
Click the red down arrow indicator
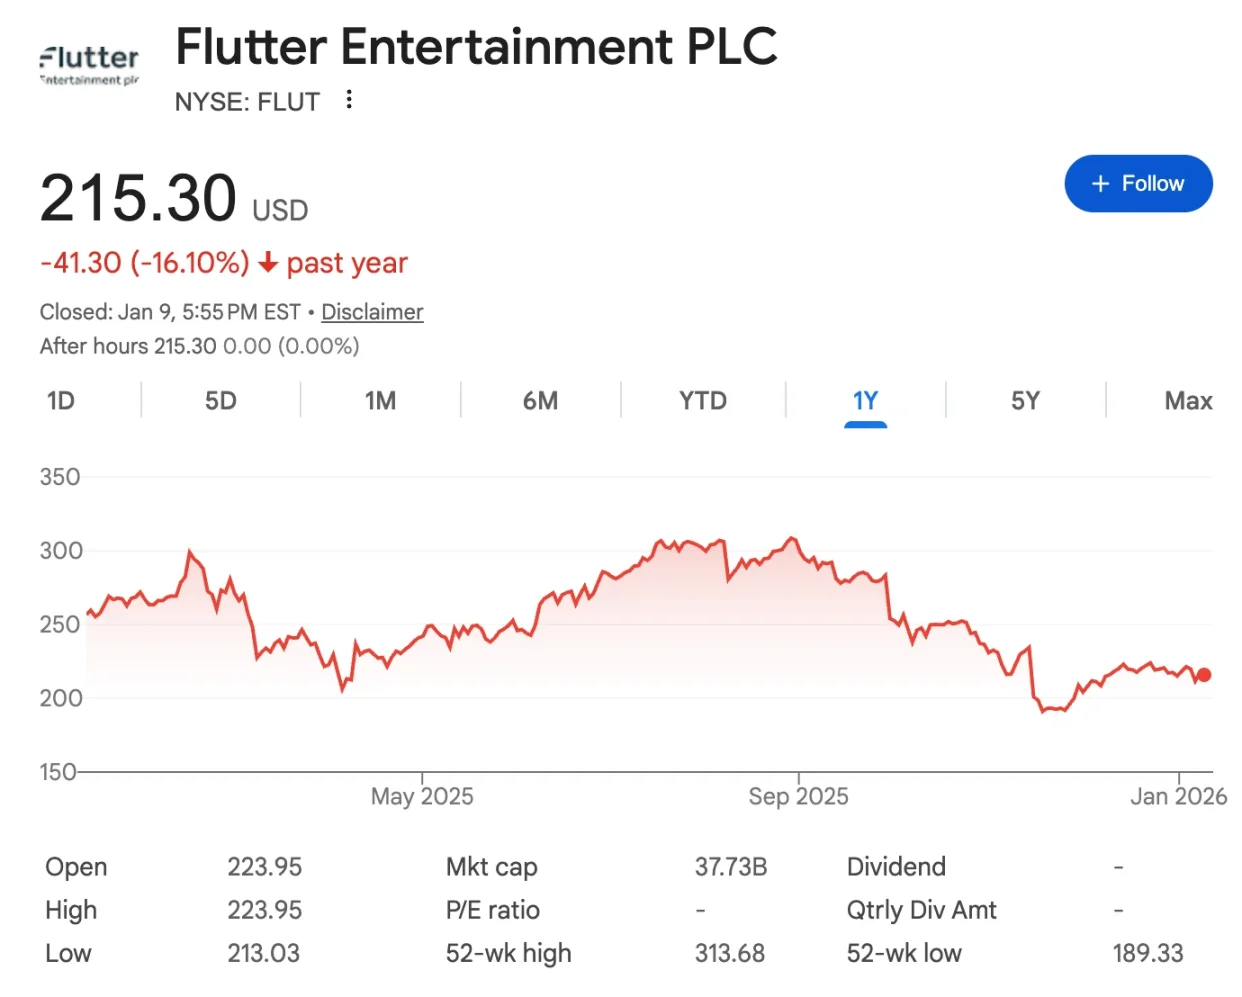268,263
